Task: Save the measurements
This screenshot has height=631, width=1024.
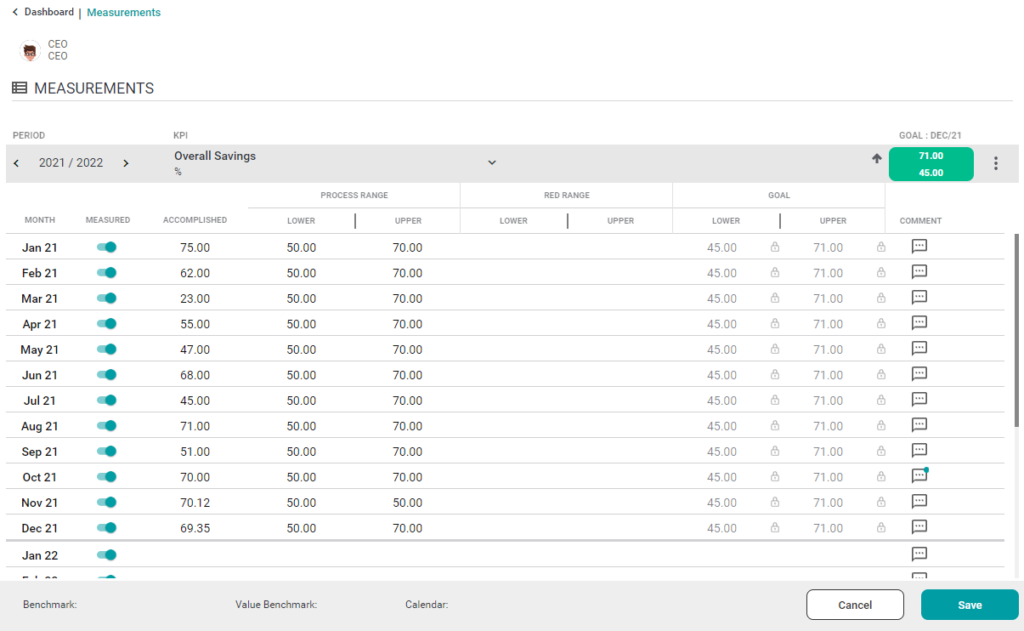Action: tap(969, 604)
